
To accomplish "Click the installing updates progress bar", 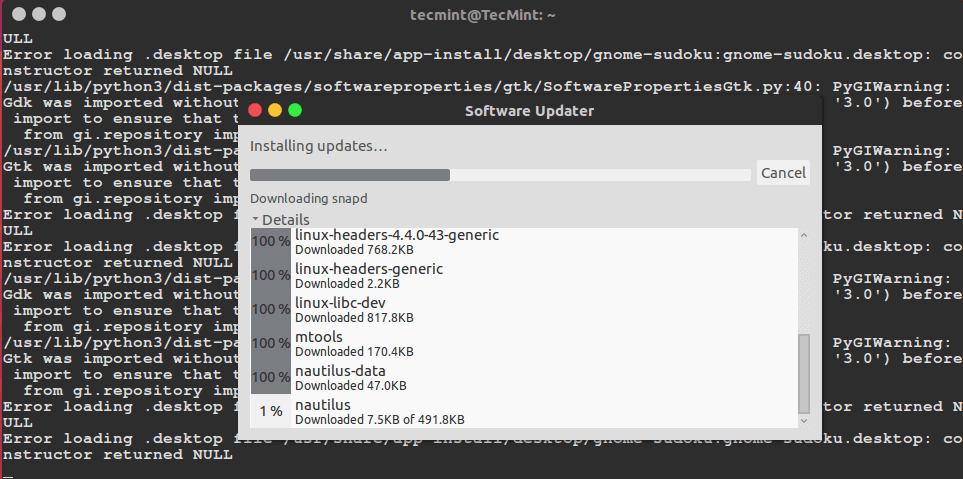I will pyautogui.click(x=500, y=175).
